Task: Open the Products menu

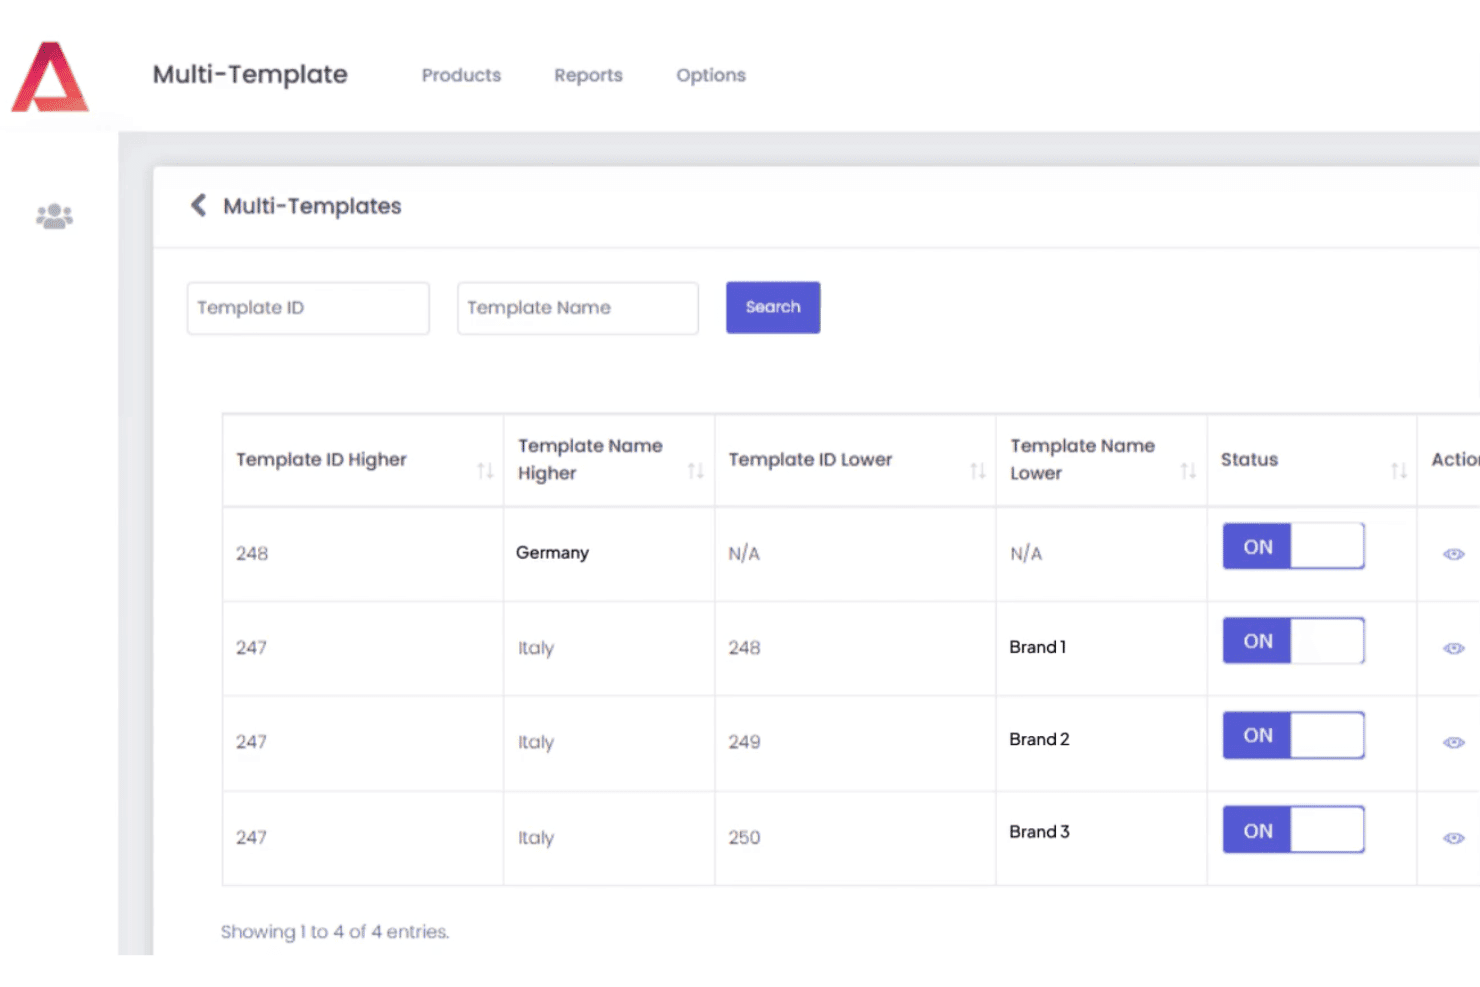Action: [x=461, y=75]
